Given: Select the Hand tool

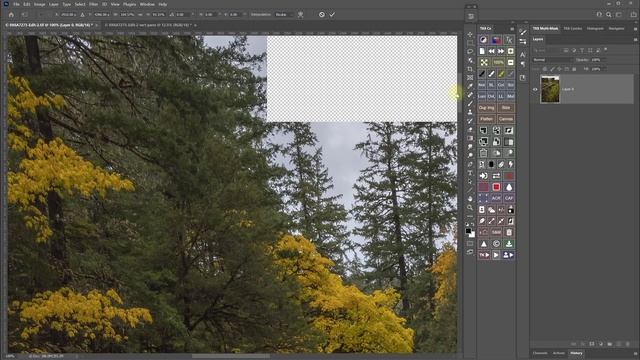Looking at the screenshot, I should coord(470,198).
